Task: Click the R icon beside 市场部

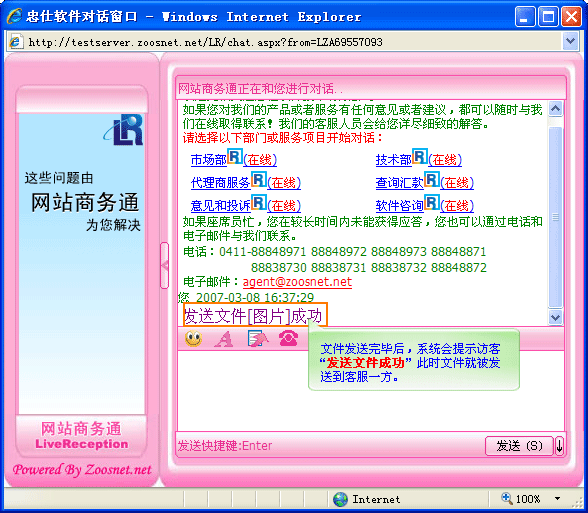Action: 235,157
